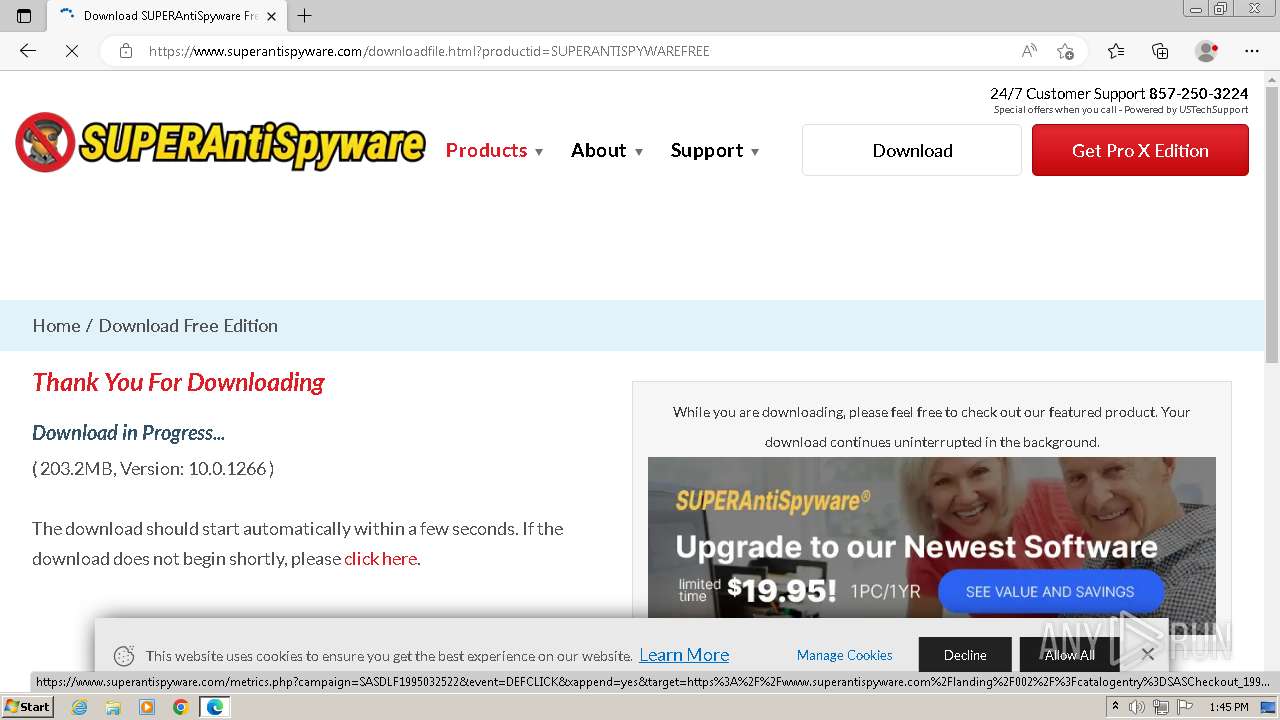Click the Download button in the header
The width and height of the screenshot is (1280, 720).
click(x=912, y=150)
